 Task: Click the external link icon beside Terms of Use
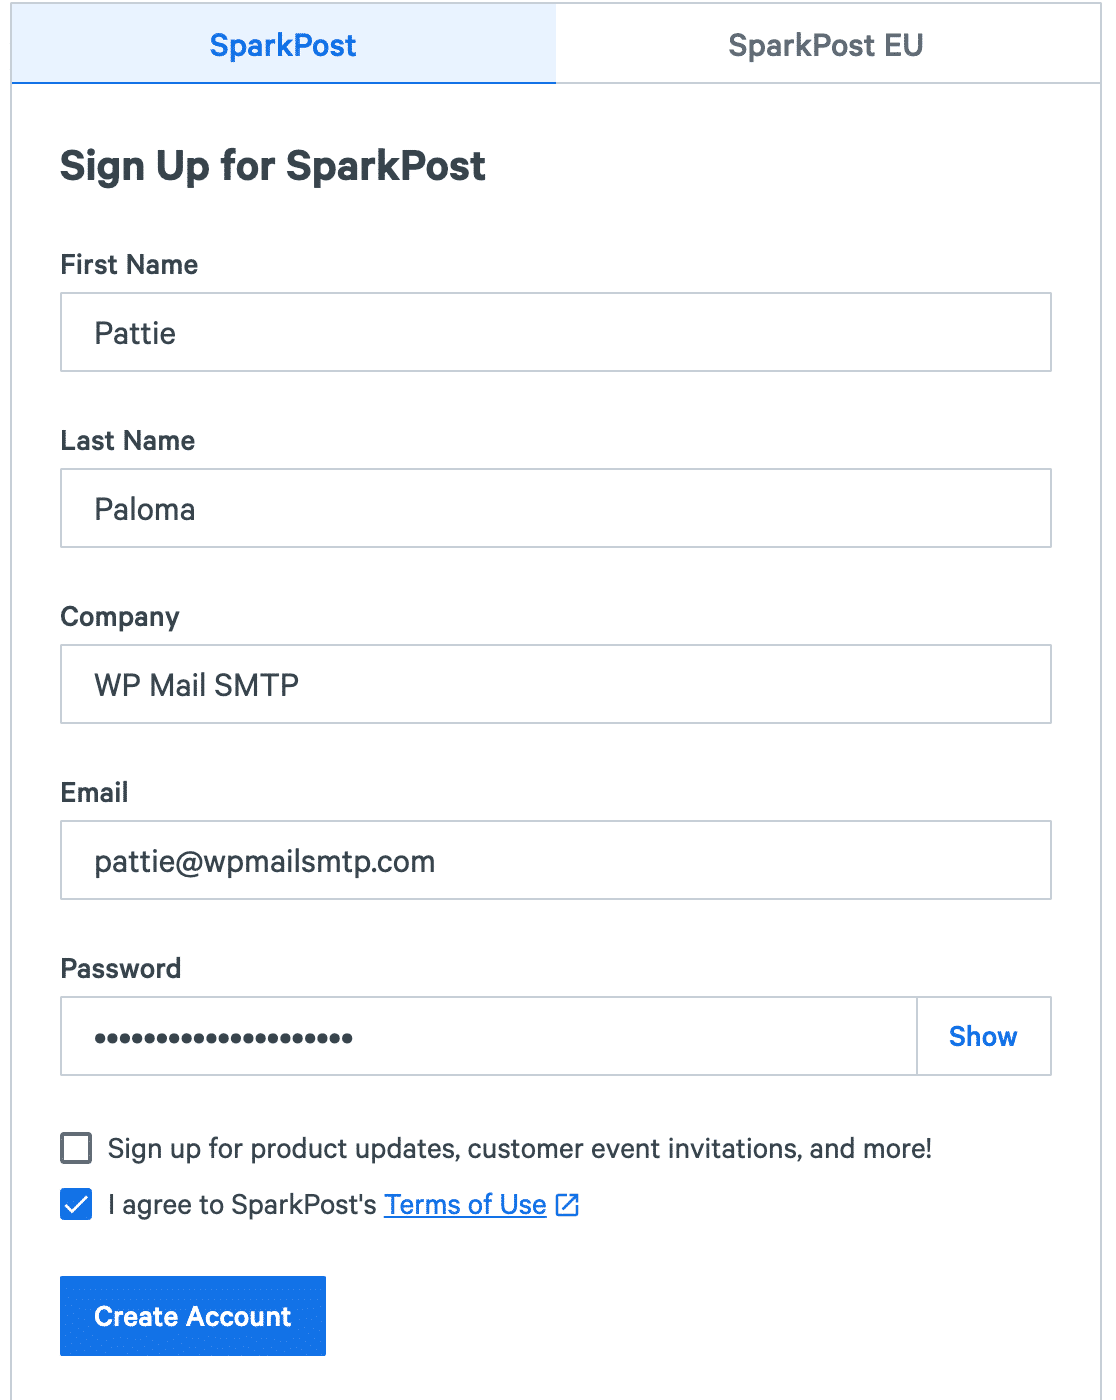(x=566, y=1205)
